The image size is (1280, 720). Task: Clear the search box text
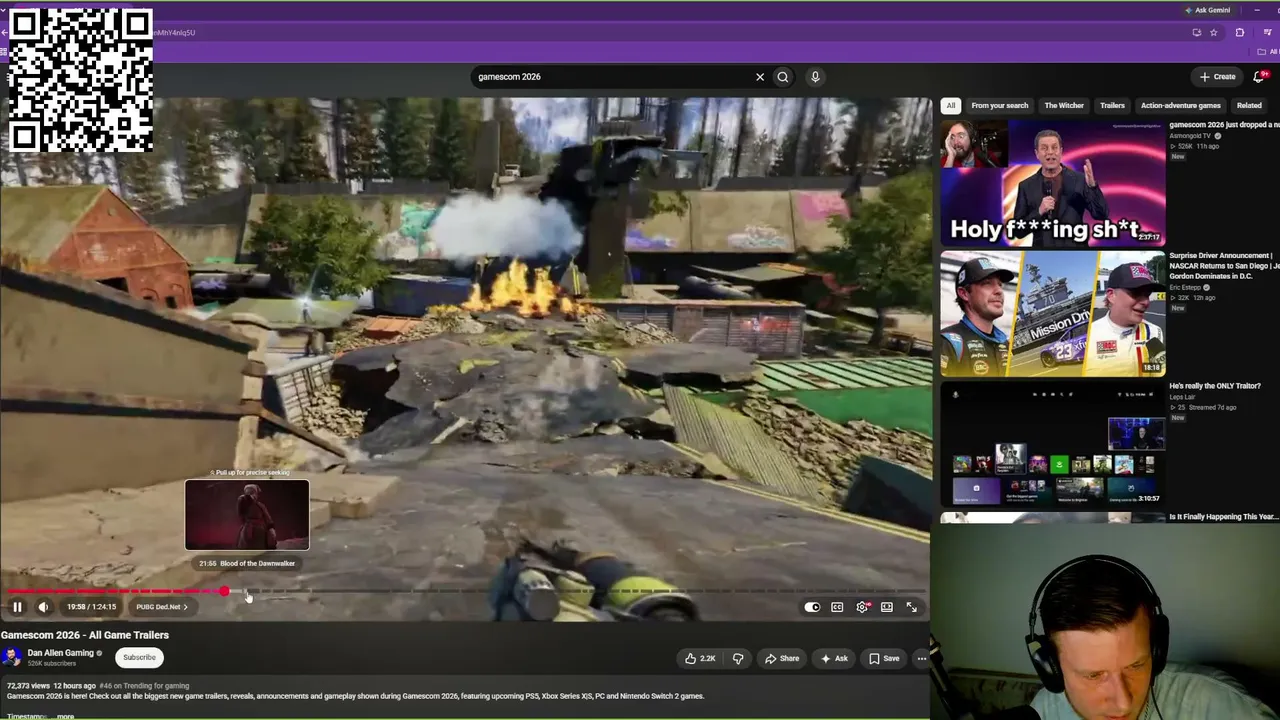(x=760, y=77)
